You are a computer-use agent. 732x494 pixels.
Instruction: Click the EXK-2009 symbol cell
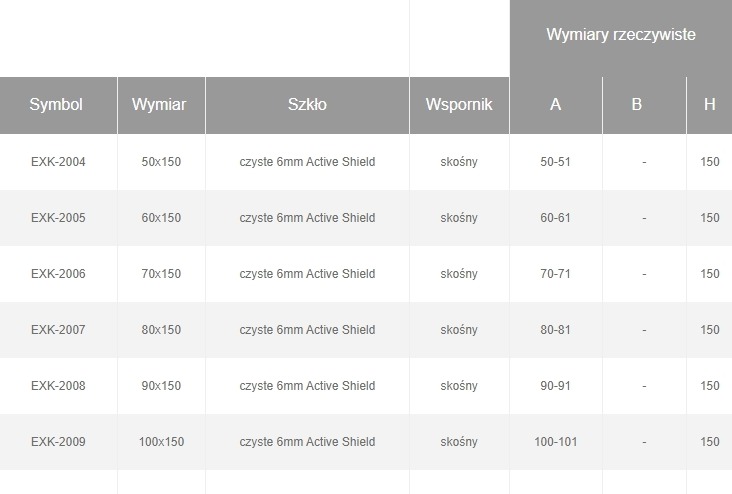[58, 442]
